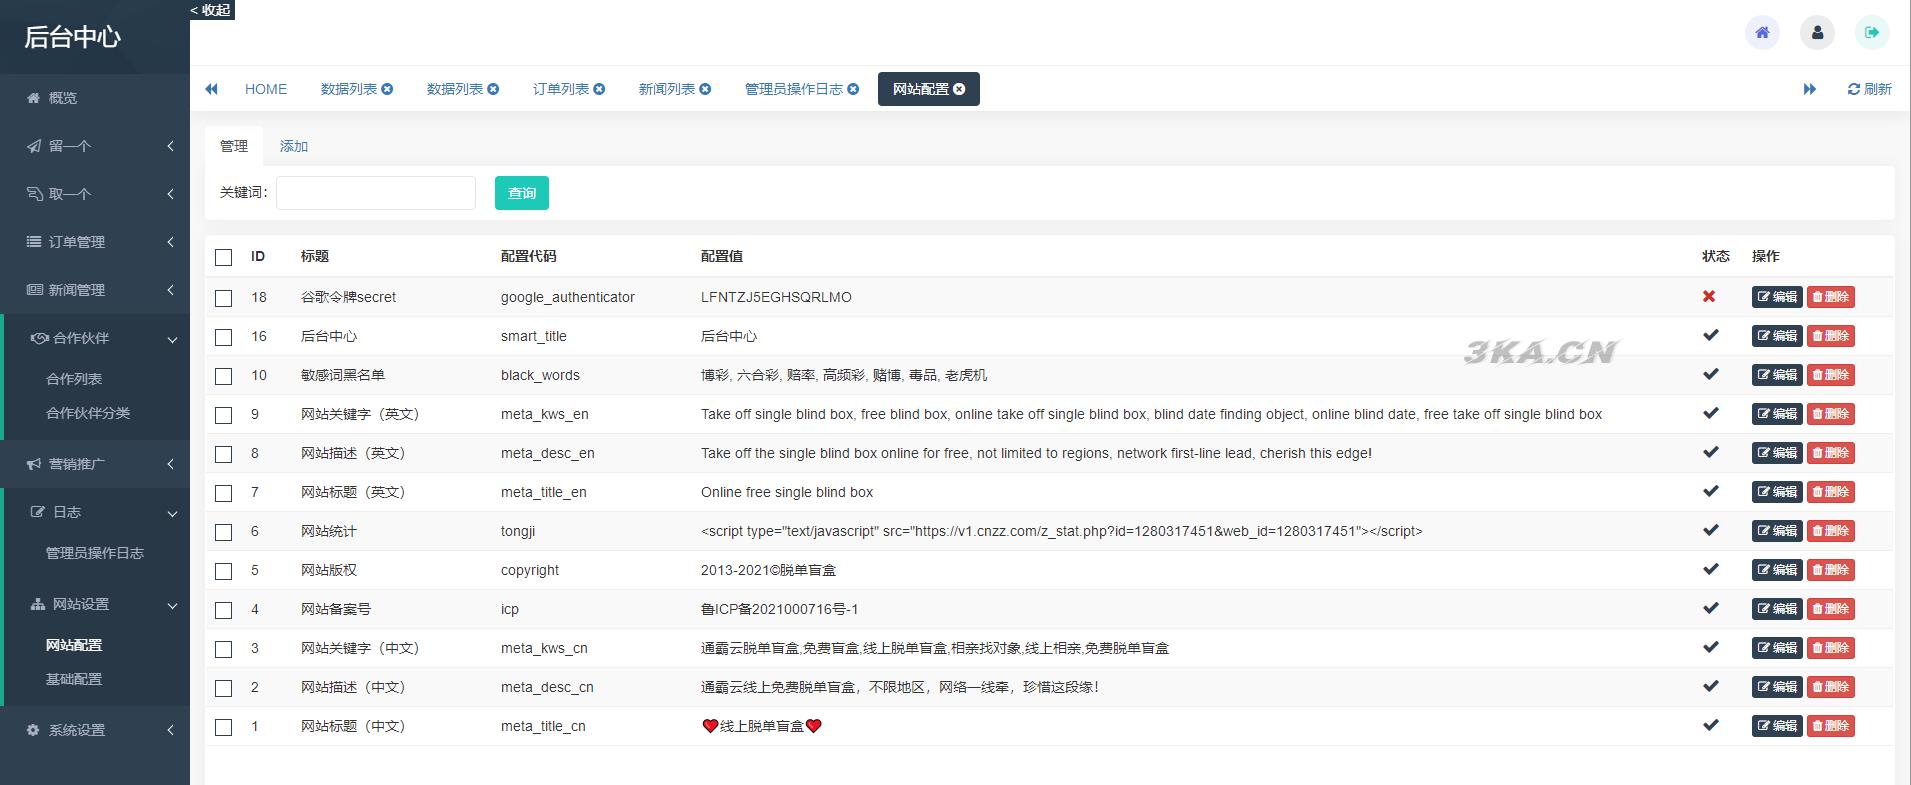Click status checkmark in tongji row
Image resolution: width=1911 pixels, height=785 pixels.
[x=1711, y=530]
